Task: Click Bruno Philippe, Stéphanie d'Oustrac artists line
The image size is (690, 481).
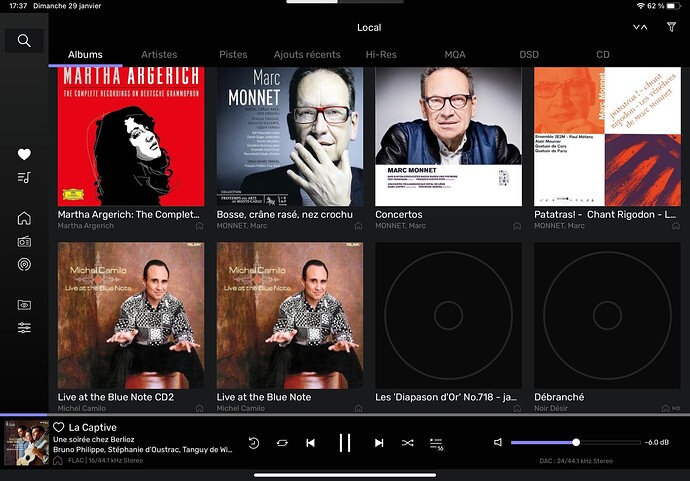Action: click(143, 450)
